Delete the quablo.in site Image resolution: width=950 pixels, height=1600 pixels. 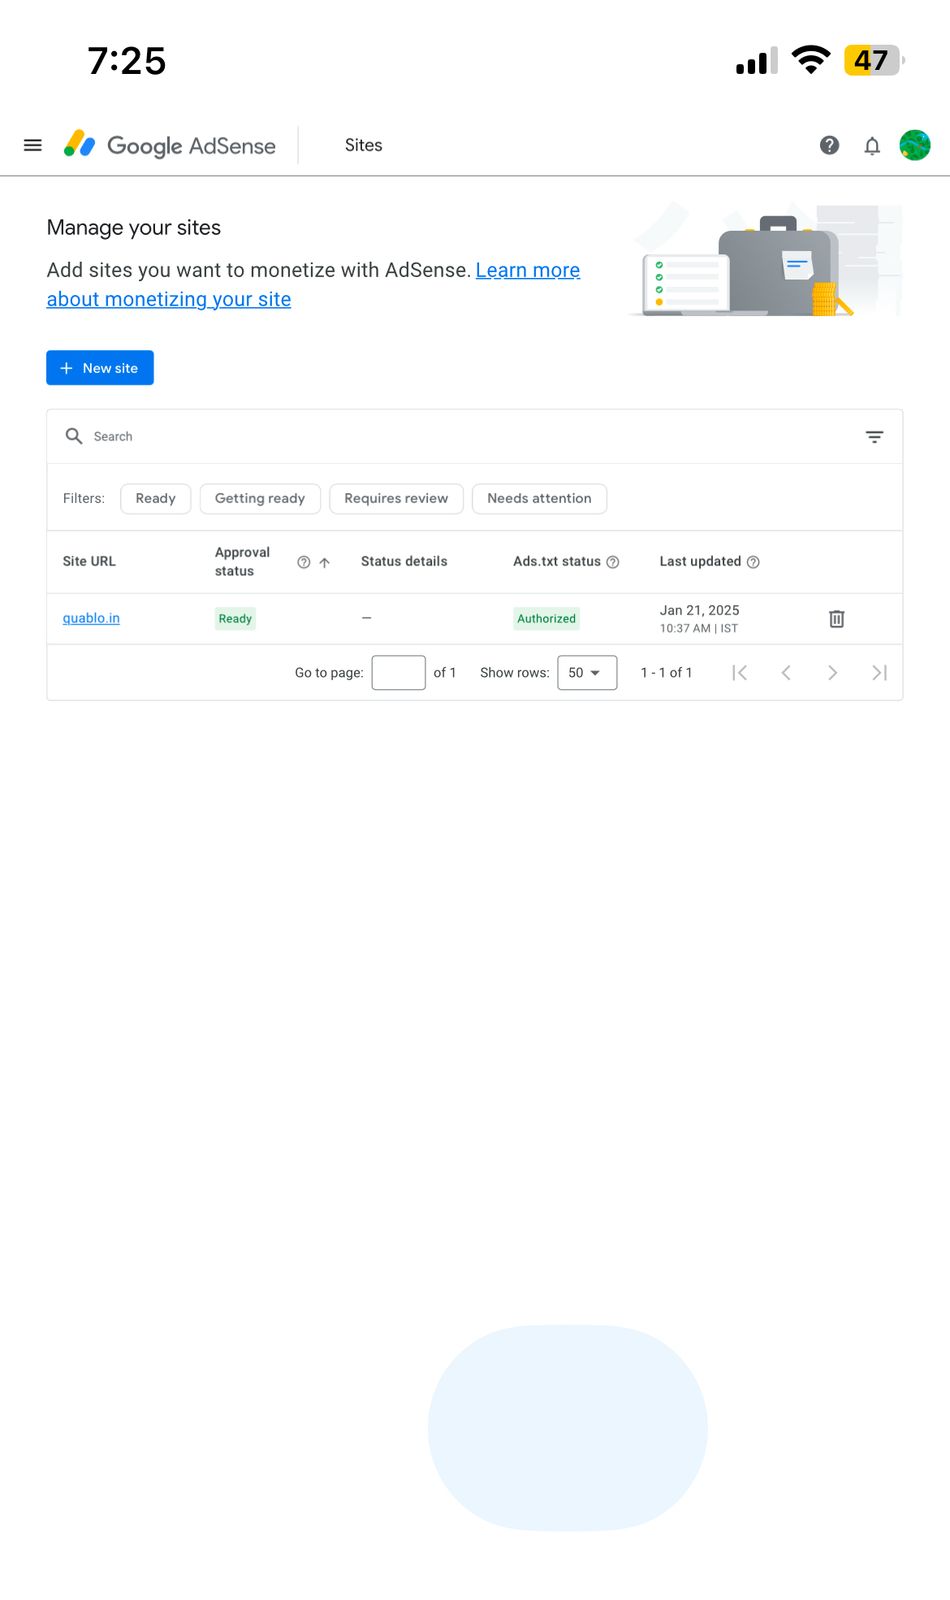click(837, 619)
